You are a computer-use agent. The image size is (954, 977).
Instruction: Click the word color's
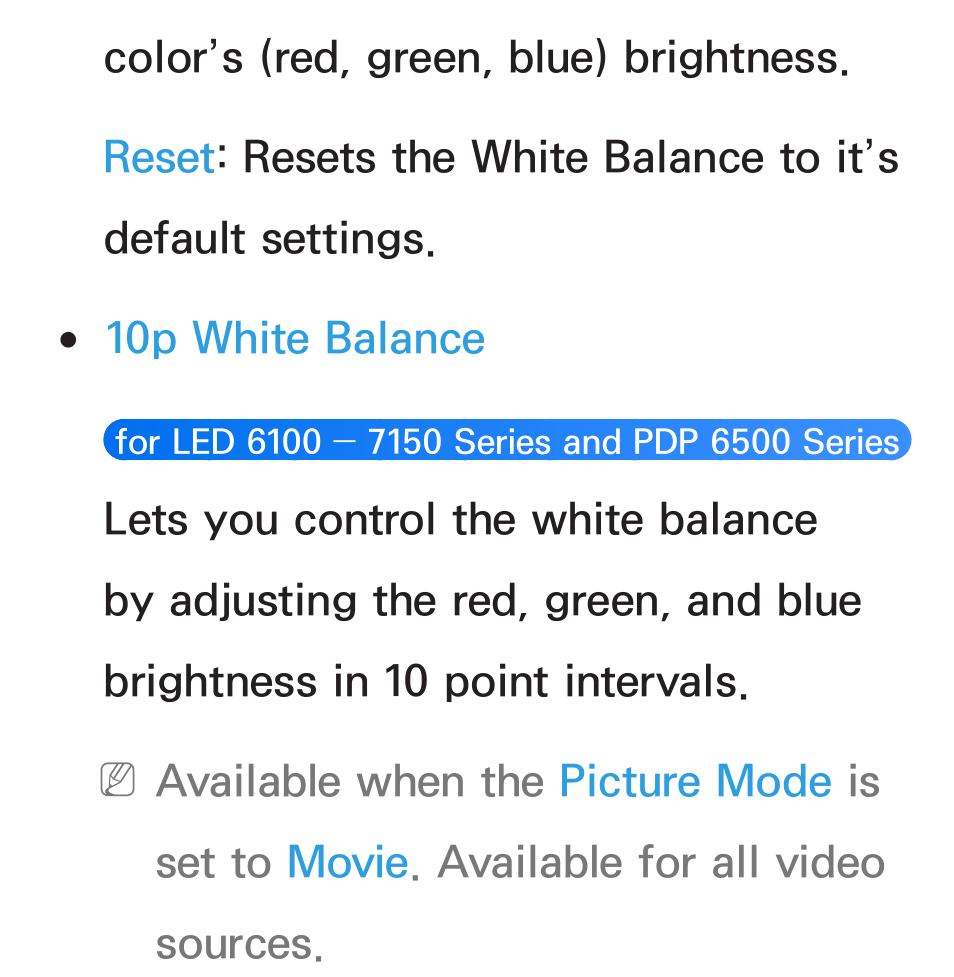[x=173, y=58]
